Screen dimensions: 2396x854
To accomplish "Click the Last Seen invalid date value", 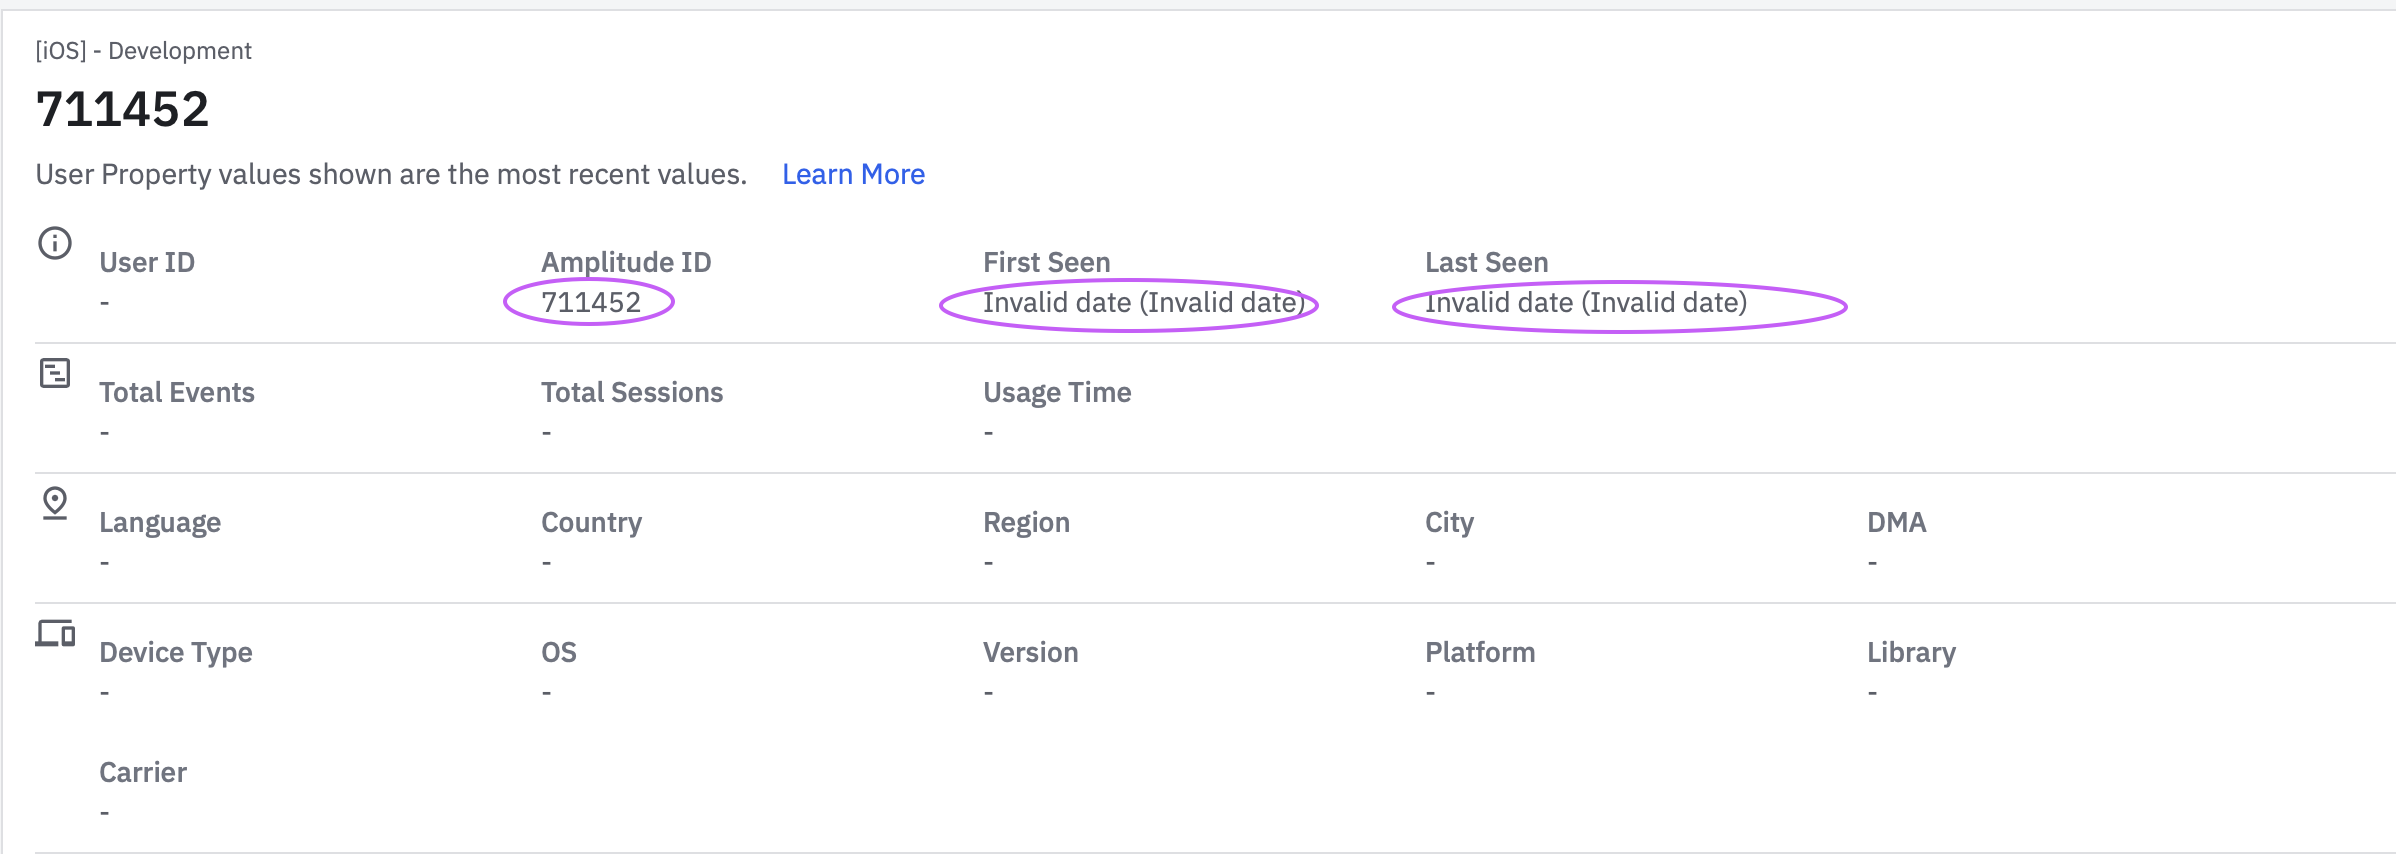I will point(1585,302).
